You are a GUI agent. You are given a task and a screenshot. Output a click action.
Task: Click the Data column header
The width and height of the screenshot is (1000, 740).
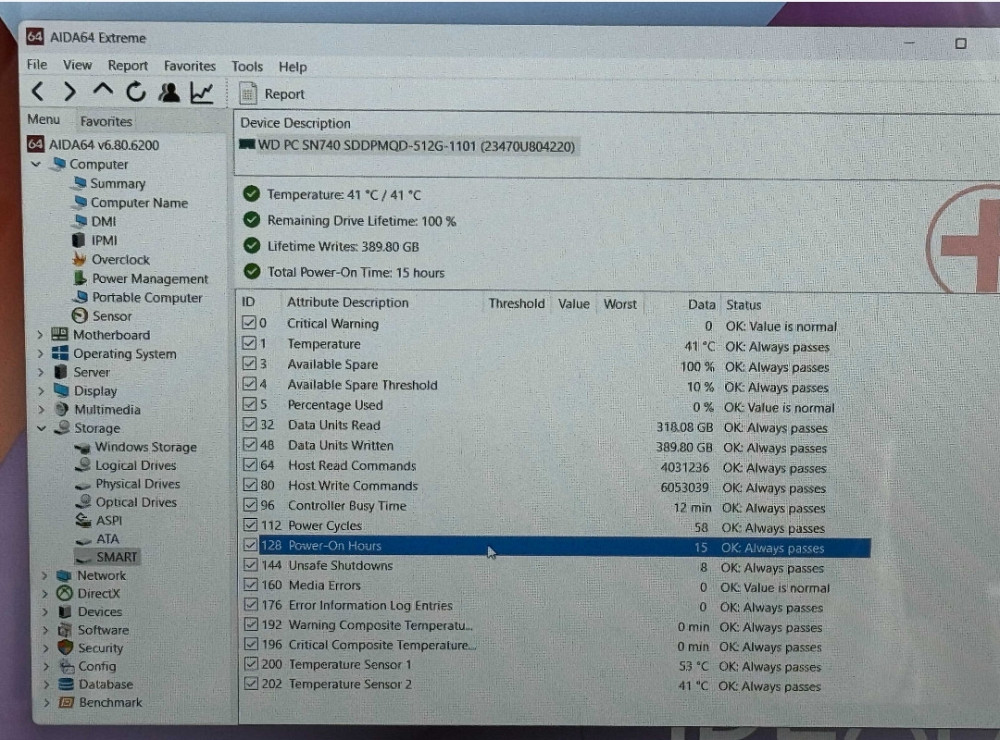tap(701, 304)
